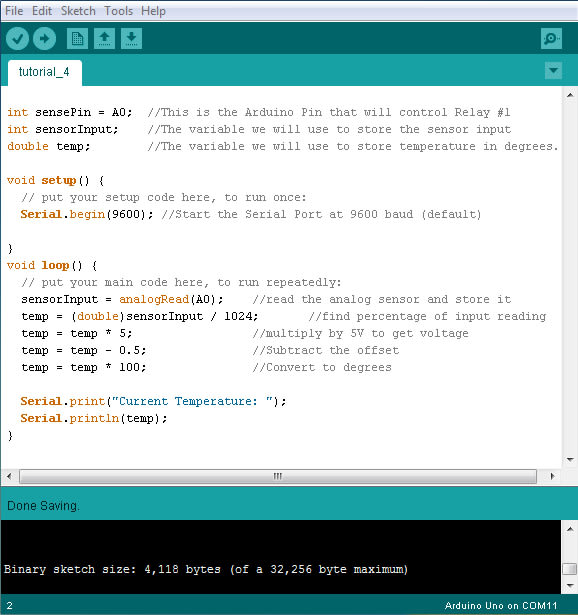Click the '//multiply by 5V to get voltage' comment
The height and width of the screenshot is (615, 578).
tap(360, 333)
